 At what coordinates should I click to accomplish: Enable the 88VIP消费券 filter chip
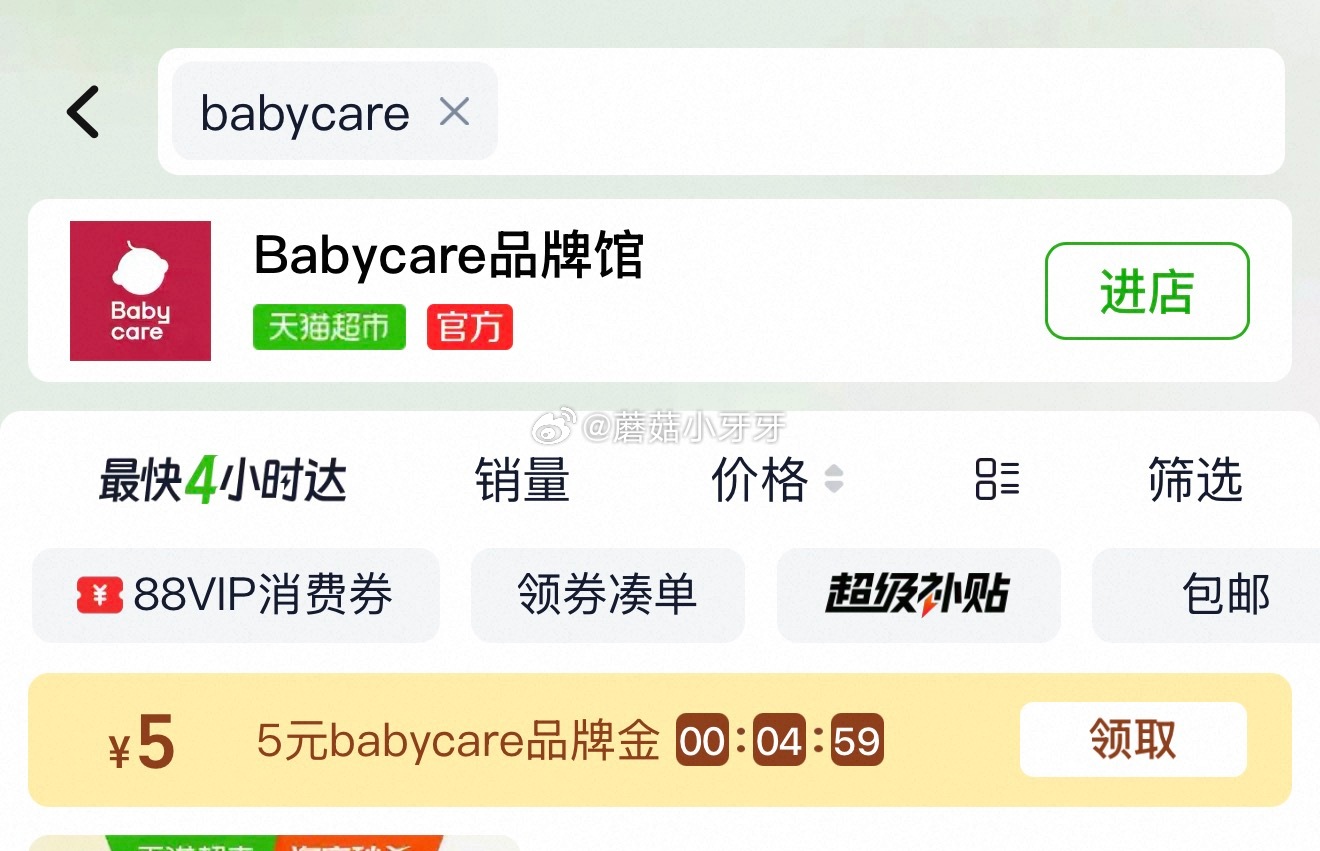tap(236, 595)
